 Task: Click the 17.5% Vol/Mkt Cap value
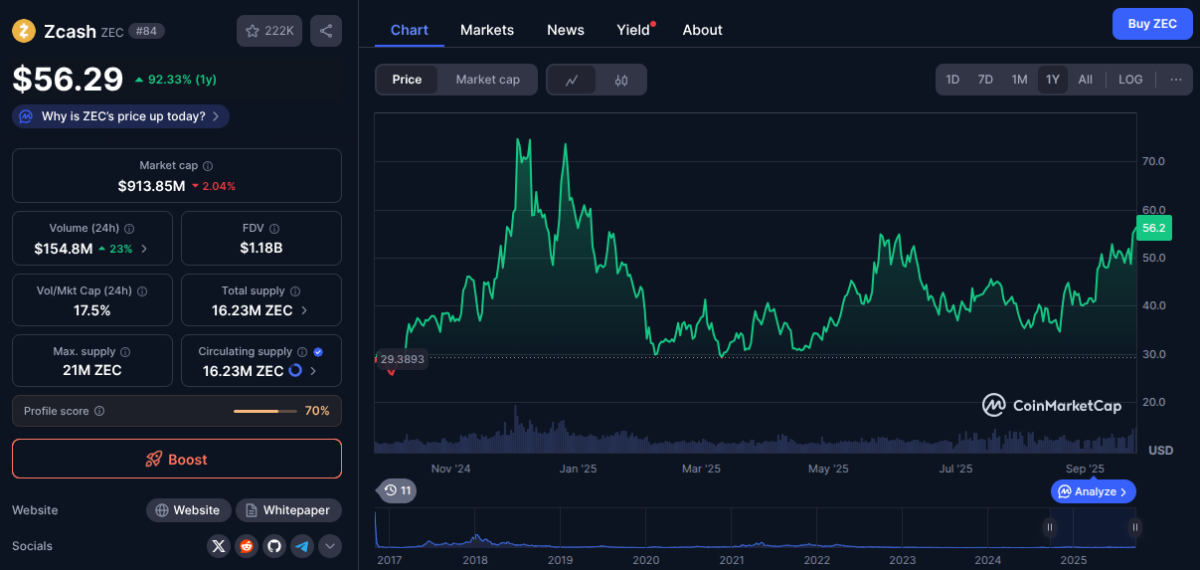92,310
